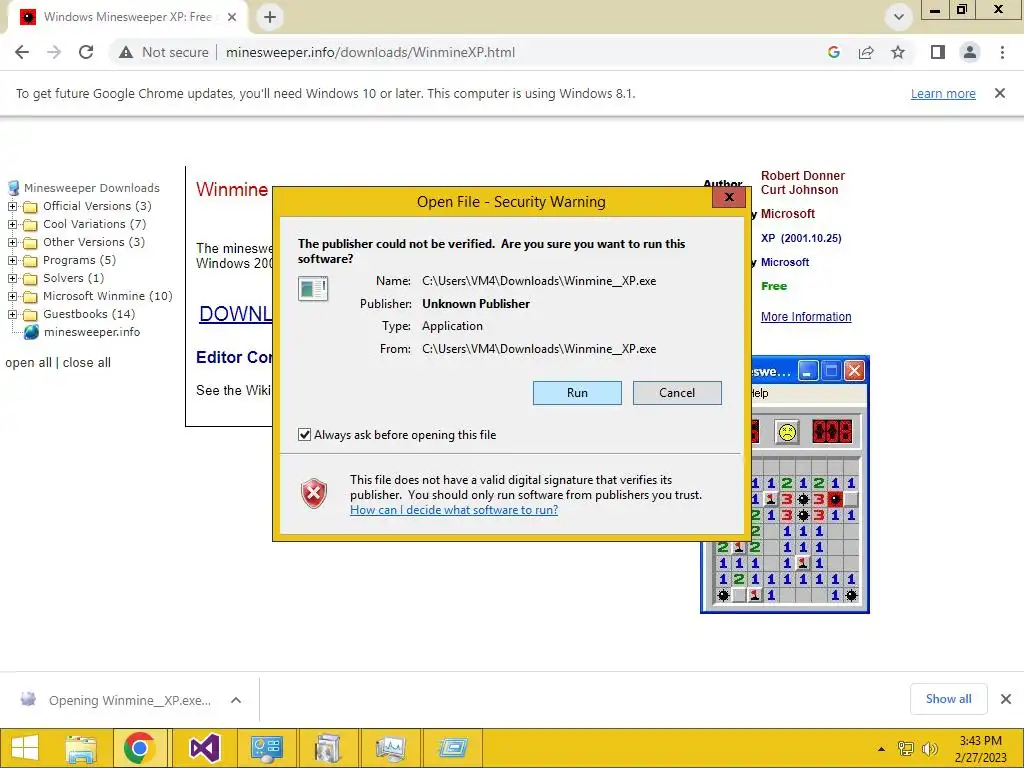
Task: Dismiss the Chrome update info bar
Action: 999,93
